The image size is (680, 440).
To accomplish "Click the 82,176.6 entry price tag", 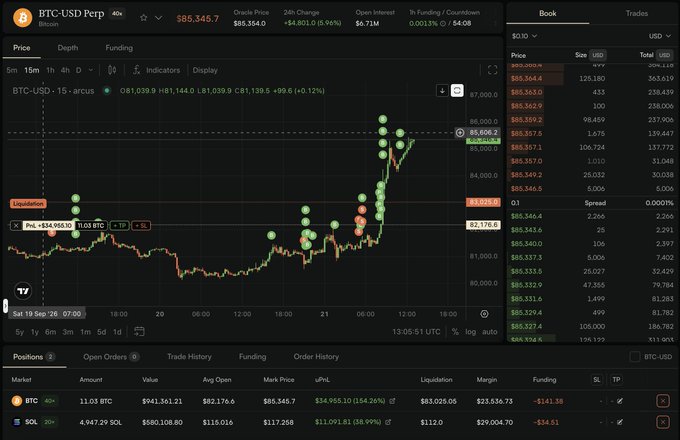I will coord(483,225).
